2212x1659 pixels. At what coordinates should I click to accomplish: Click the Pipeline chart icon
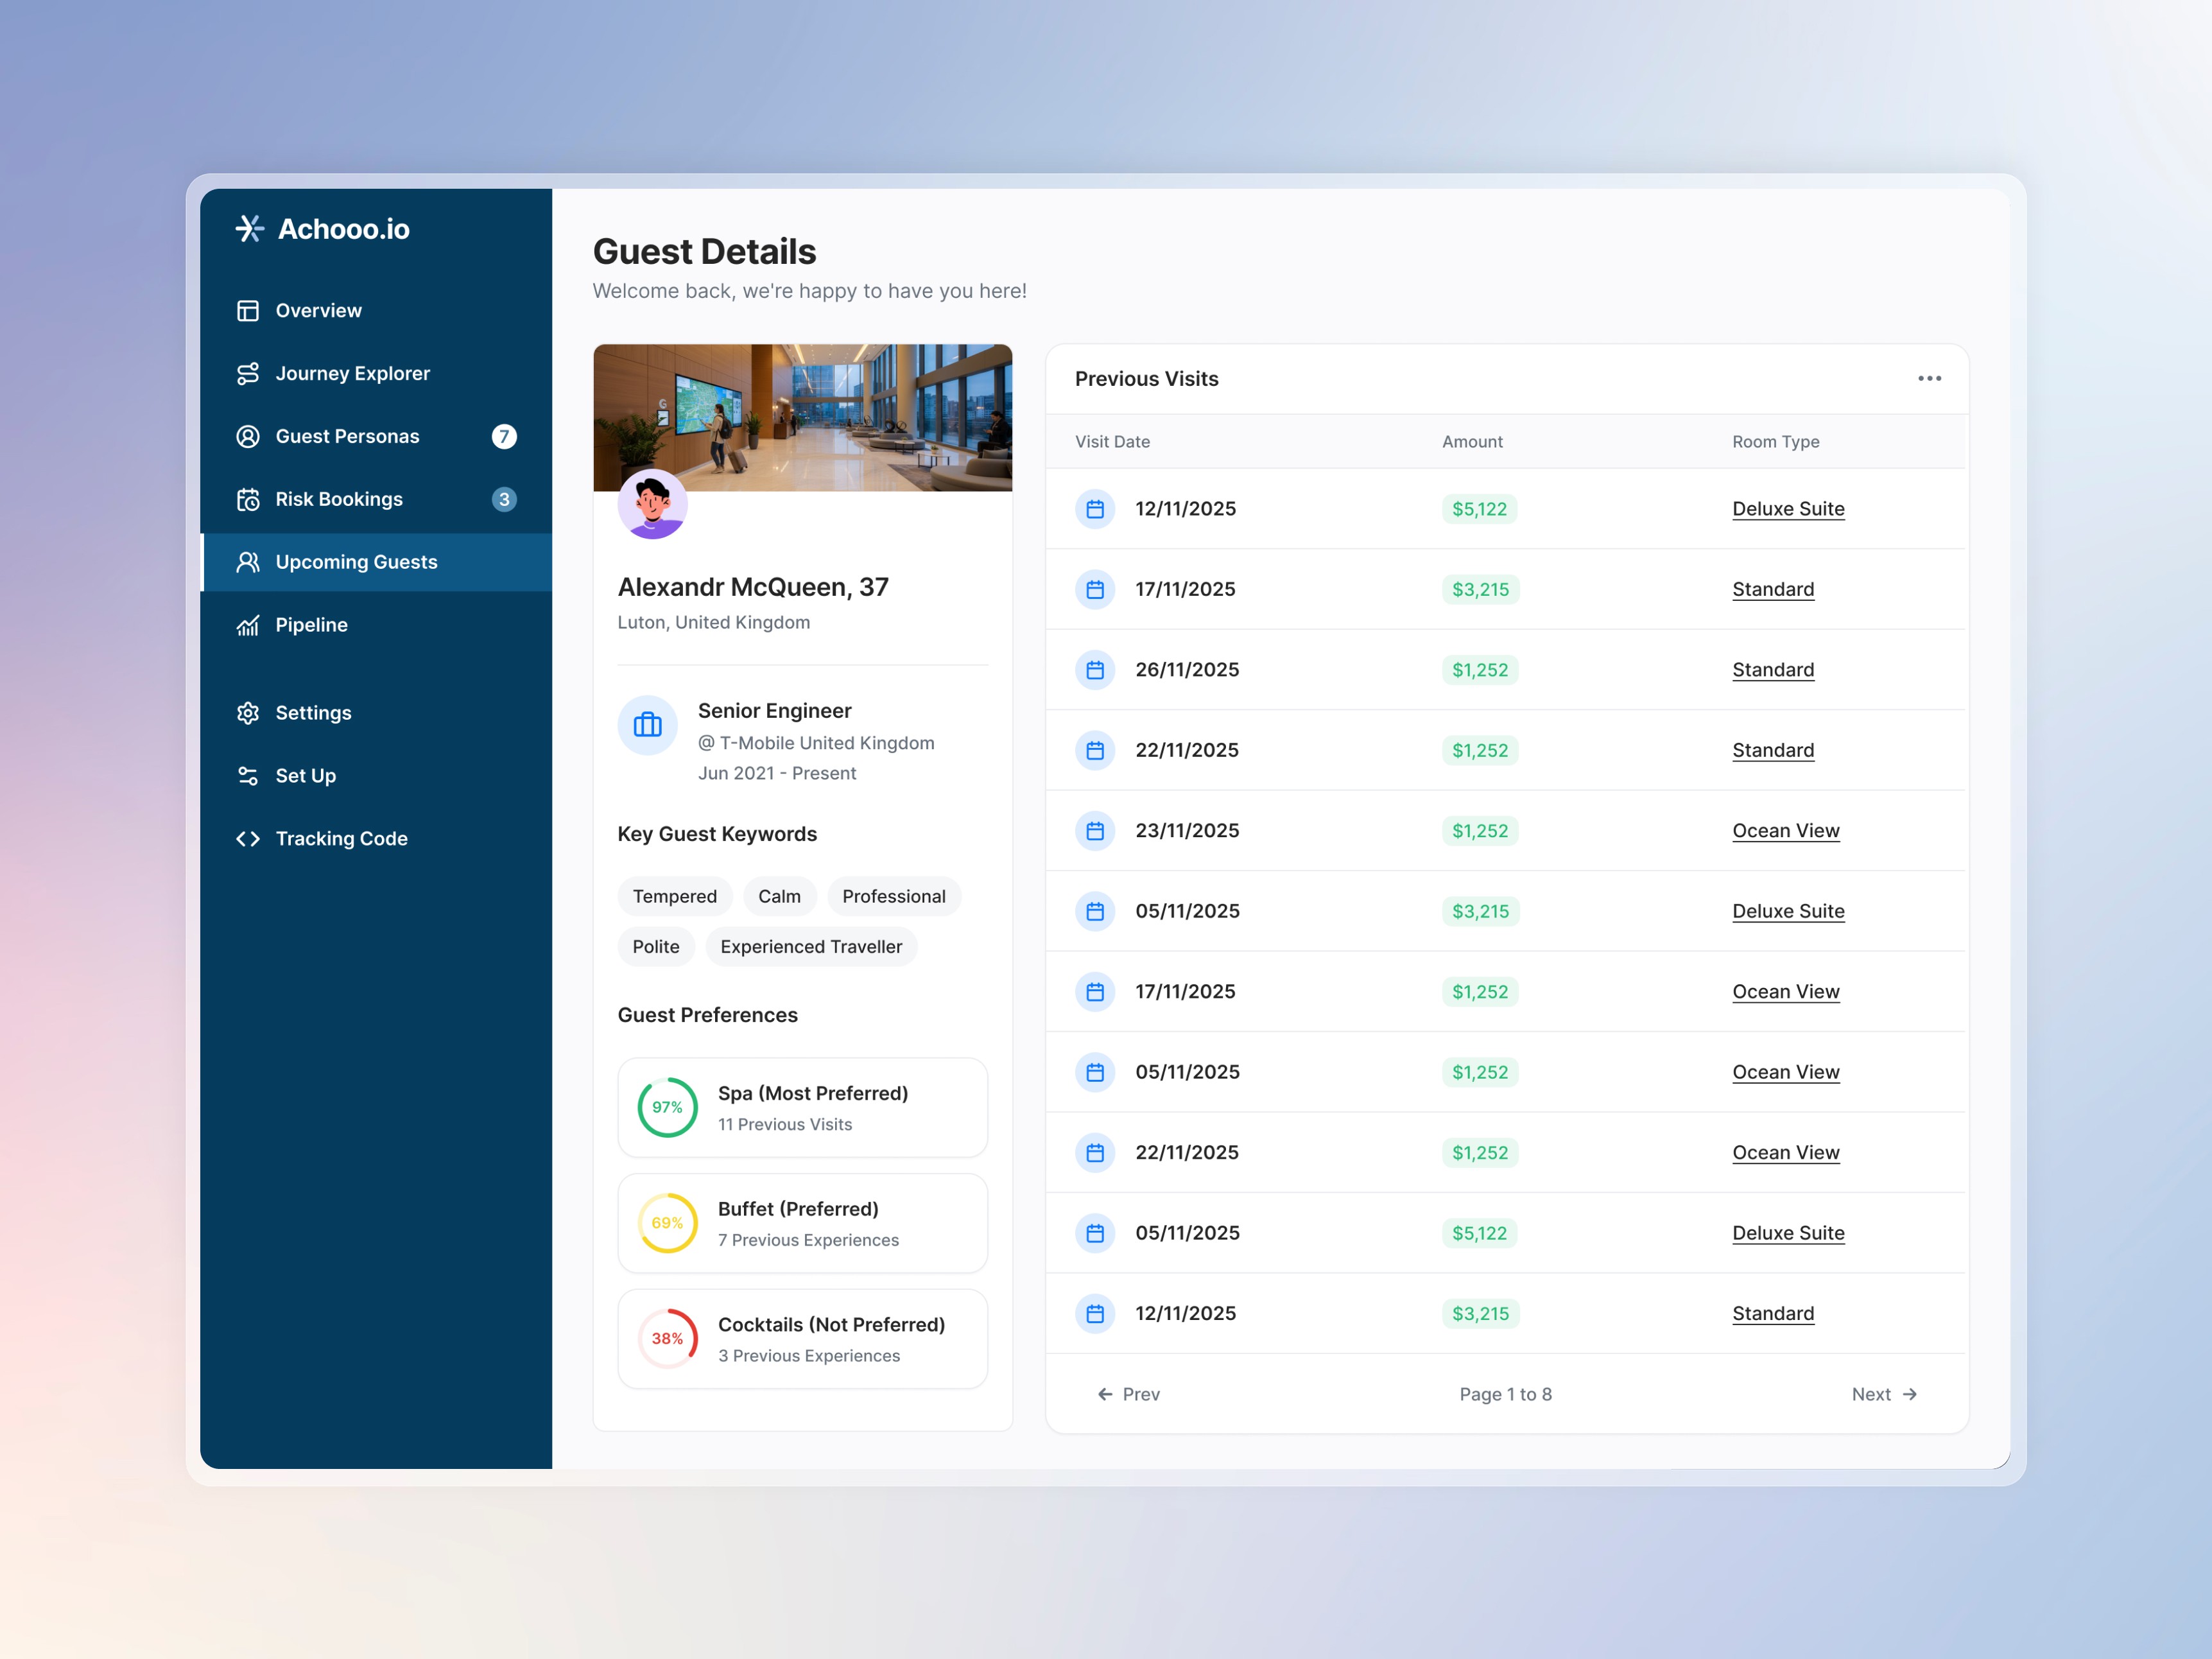point(248,625)
